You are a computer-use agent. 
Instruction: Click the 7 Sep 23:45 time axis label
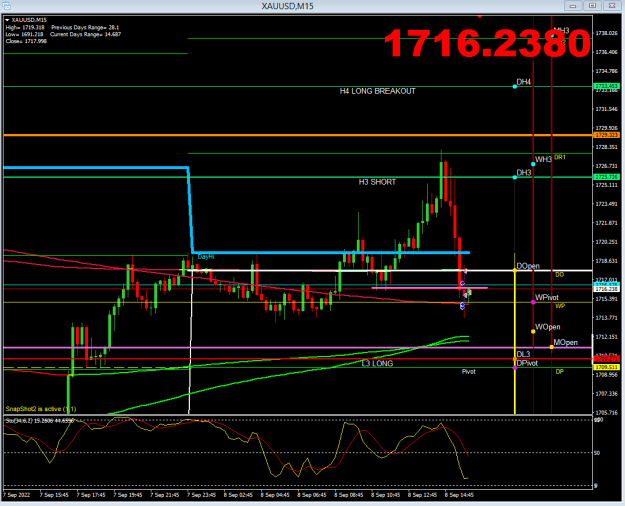point(201,495)
